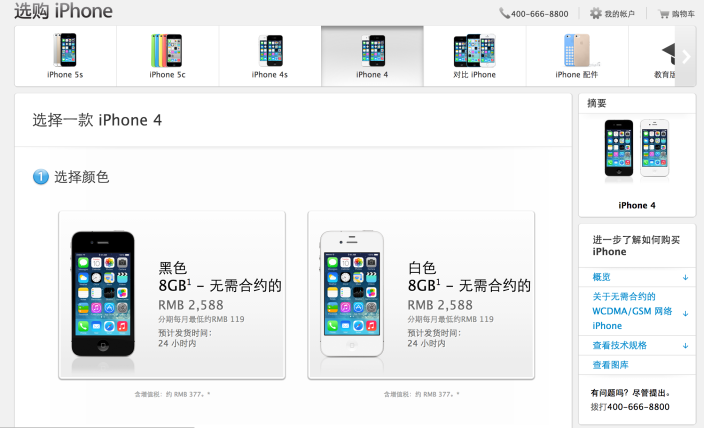
Task: Open the 查看技术规格 link
Action: (620, 345)
